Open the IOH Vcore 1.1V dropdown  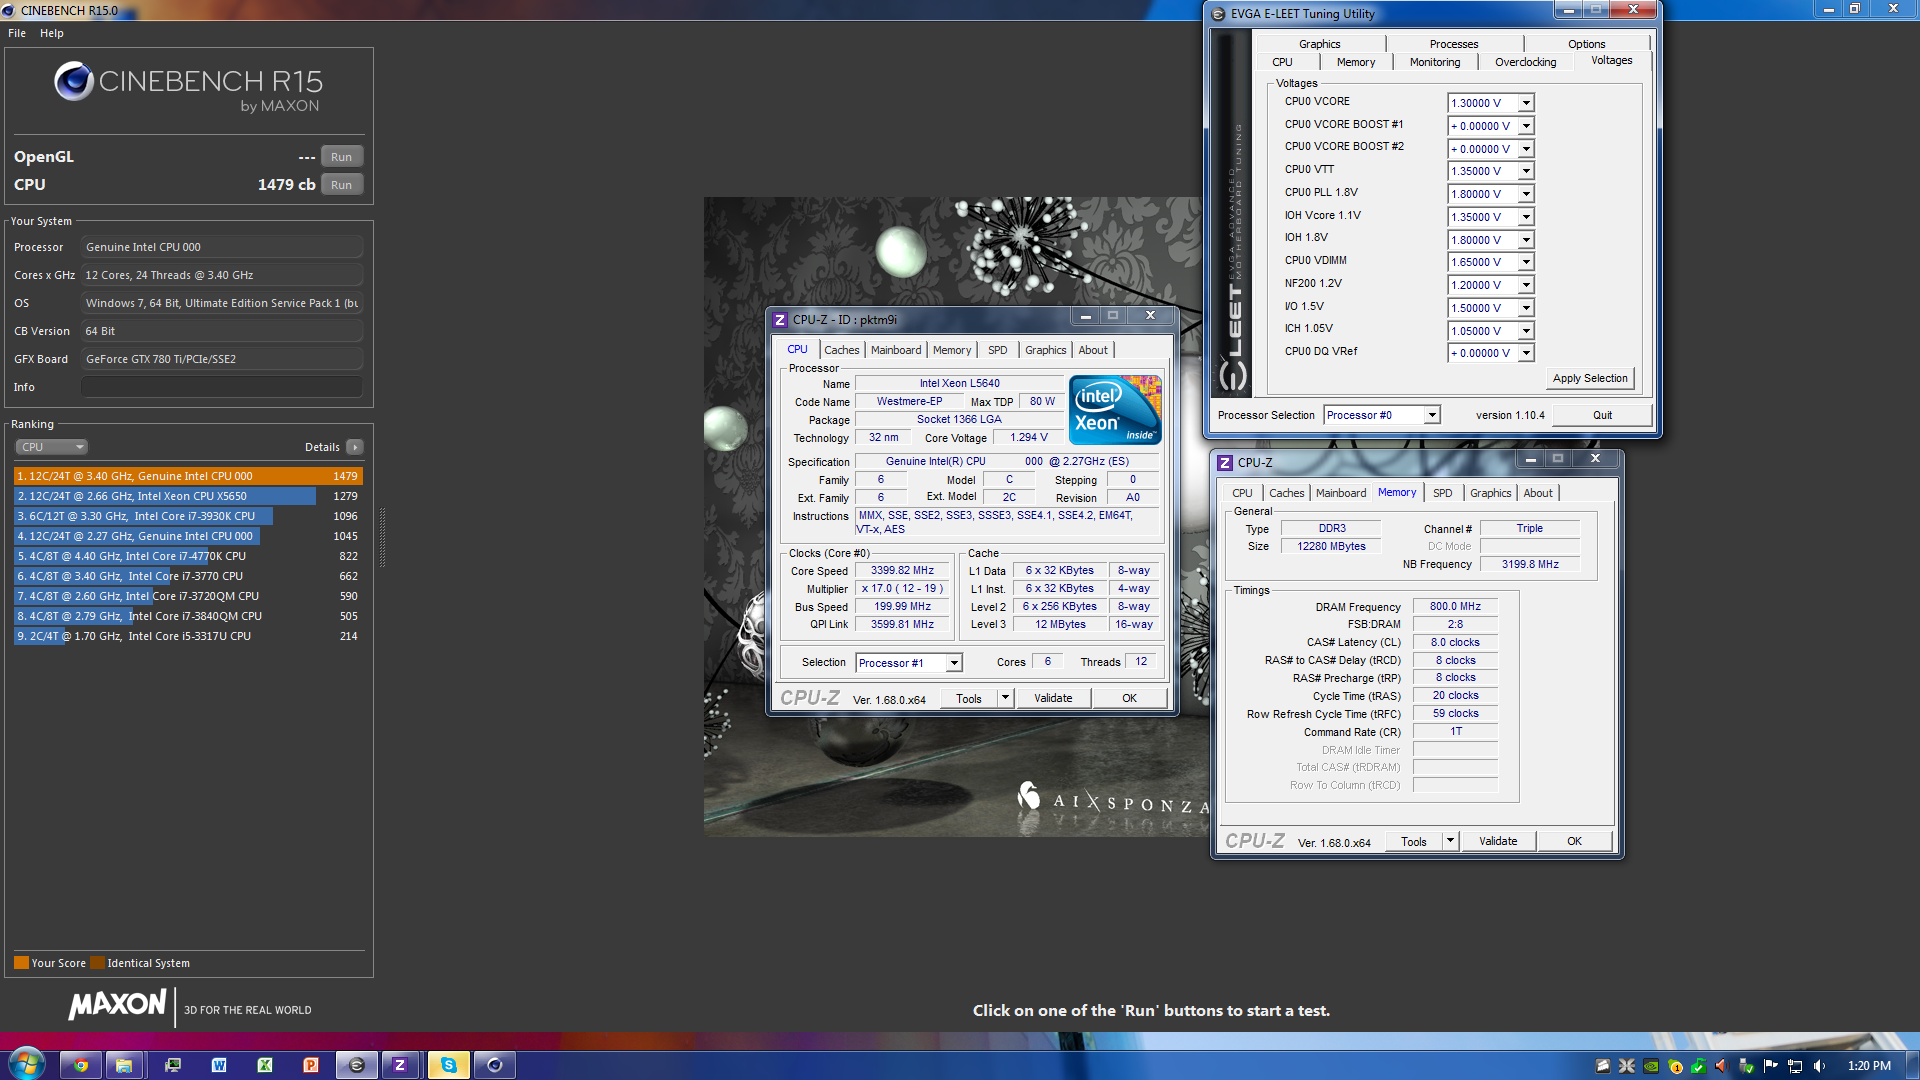point(1526,217)
